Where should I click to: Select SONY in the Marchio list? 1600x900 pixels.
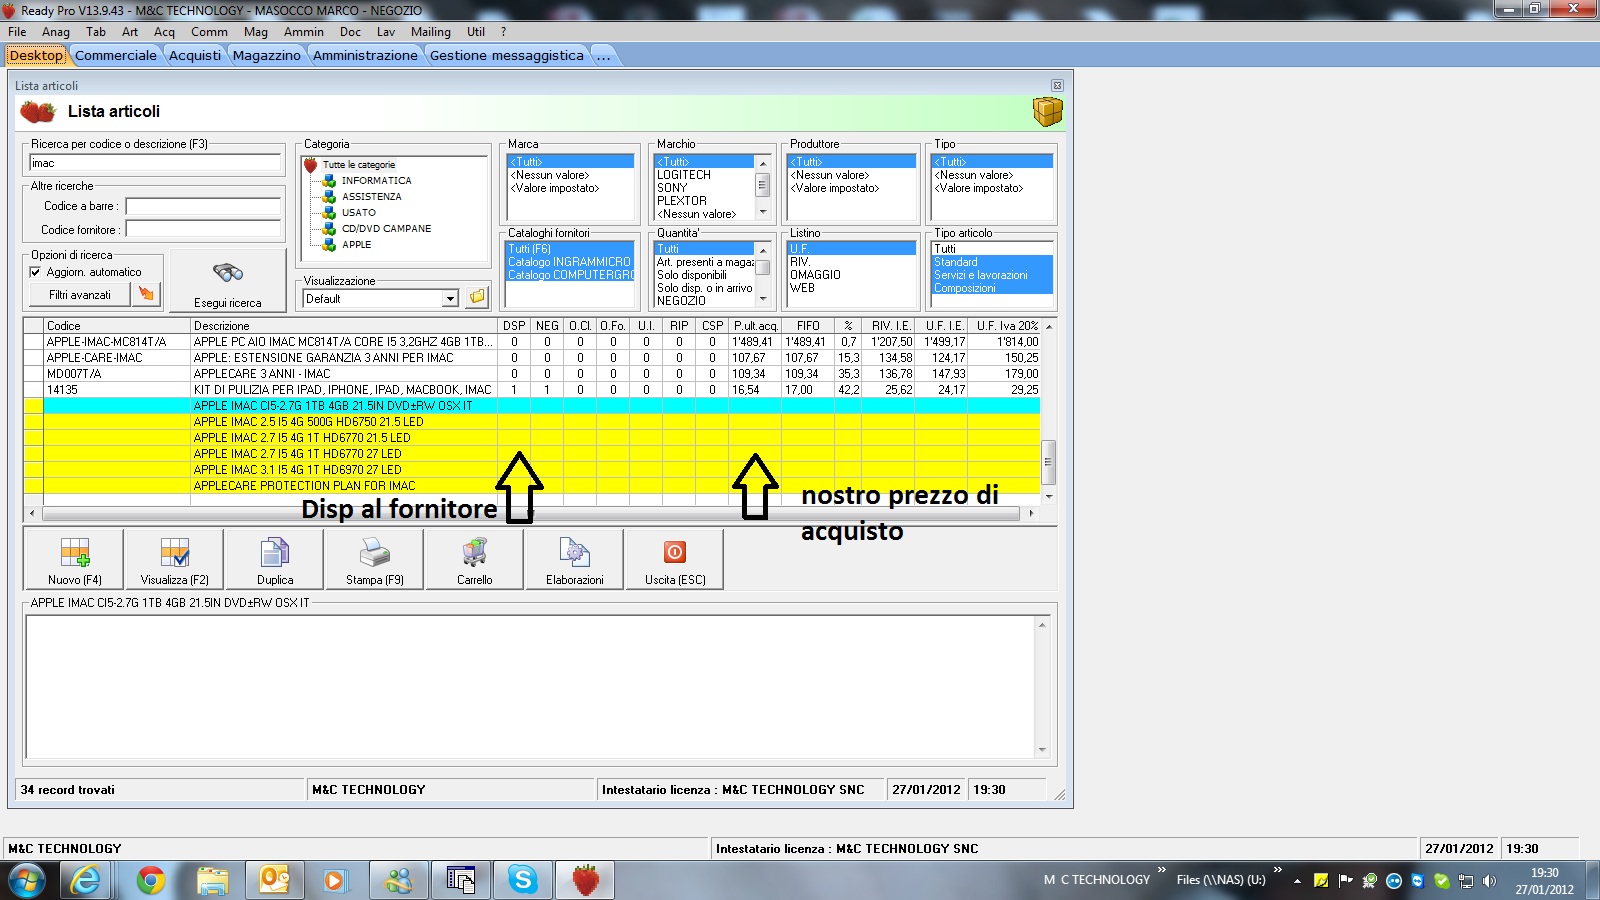pos(672,188)
